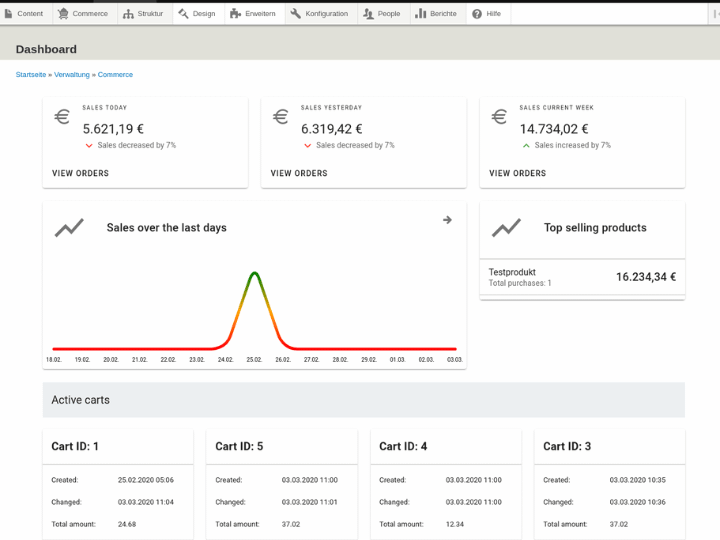The image size is (720, 540).
Task: Click changed time 03.03.2020 10:36 in Cart 3
Action: pyautogui.click(x=637, y=502)
